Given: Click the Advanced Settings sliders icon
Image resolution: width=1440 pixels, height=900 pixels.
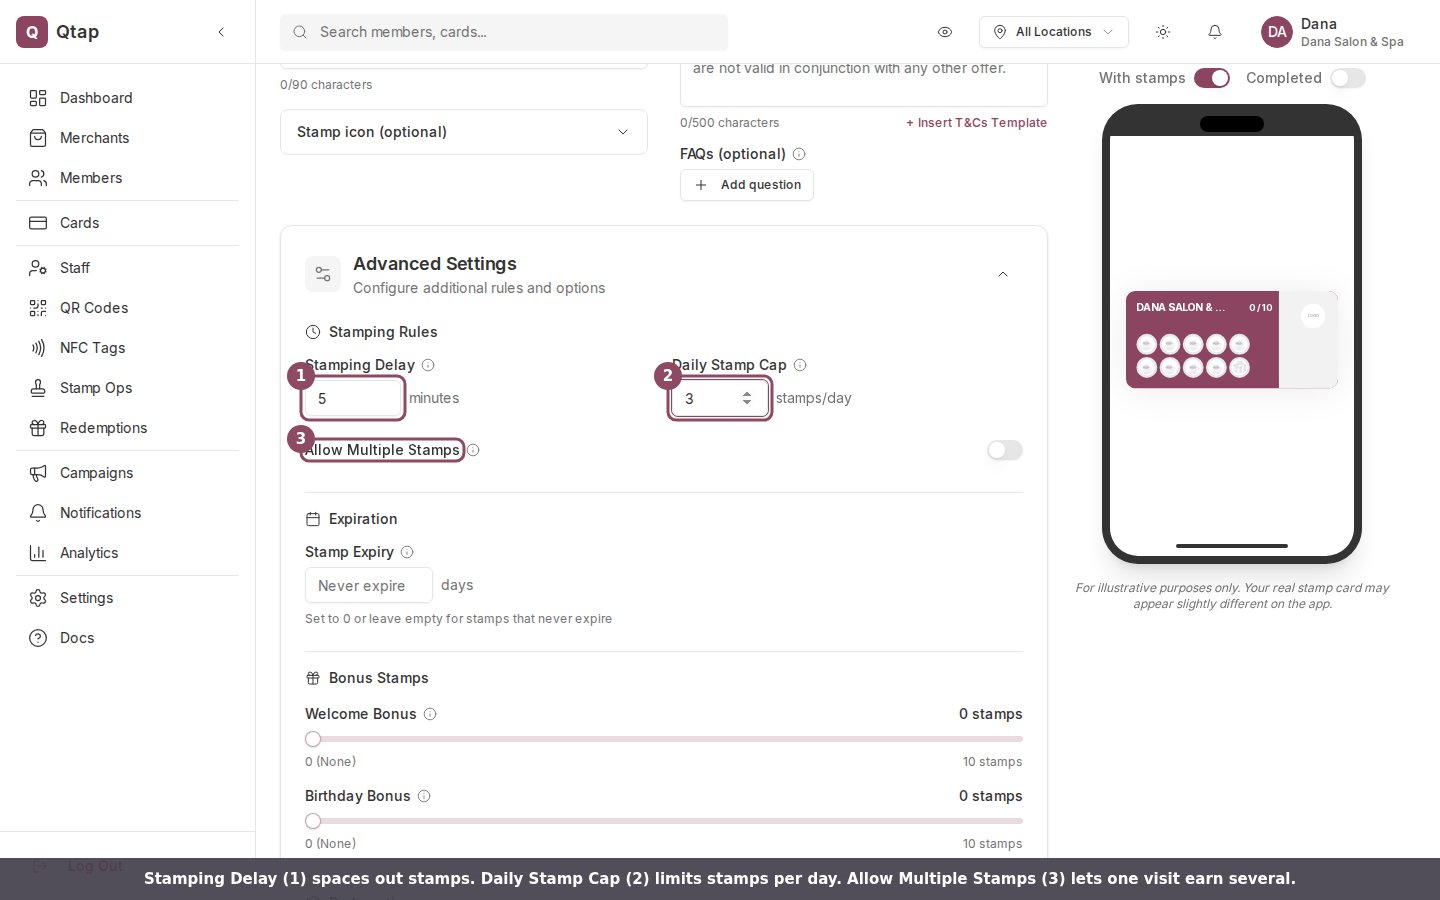Looking at the screenshot, I should pos(323,275).
